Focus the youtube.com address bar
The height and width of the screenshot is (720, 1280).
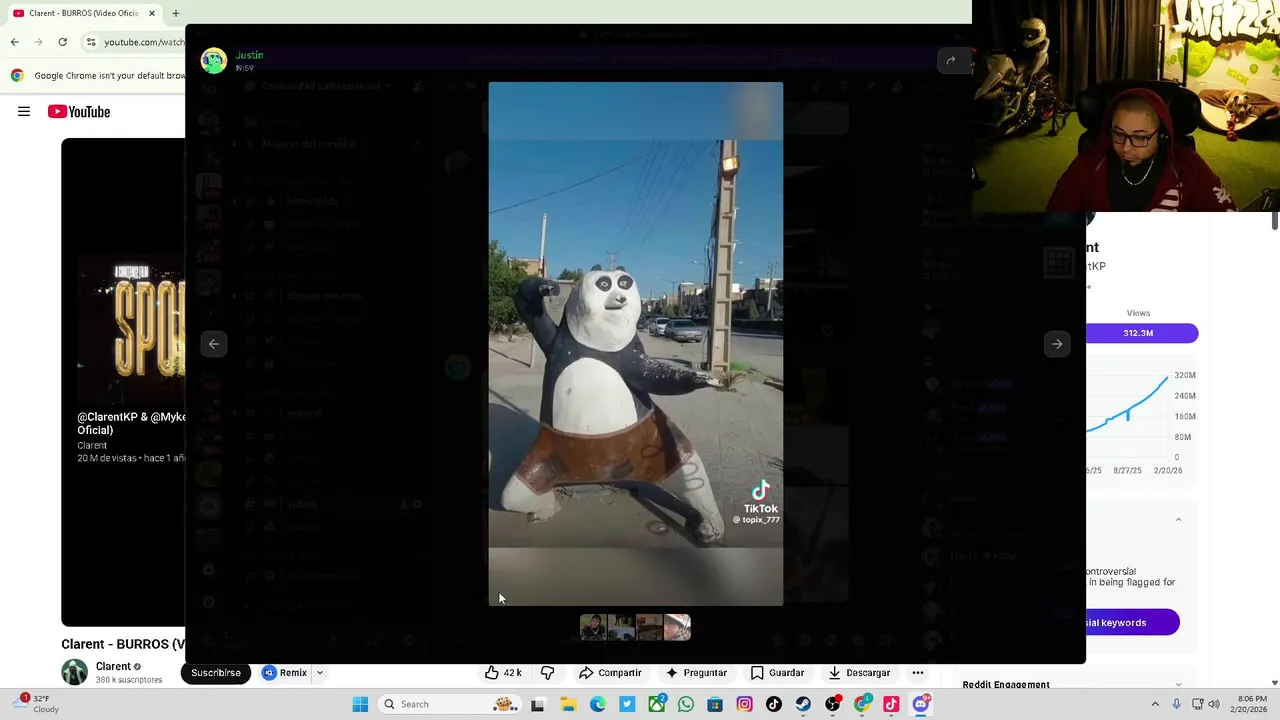(144, 42)
